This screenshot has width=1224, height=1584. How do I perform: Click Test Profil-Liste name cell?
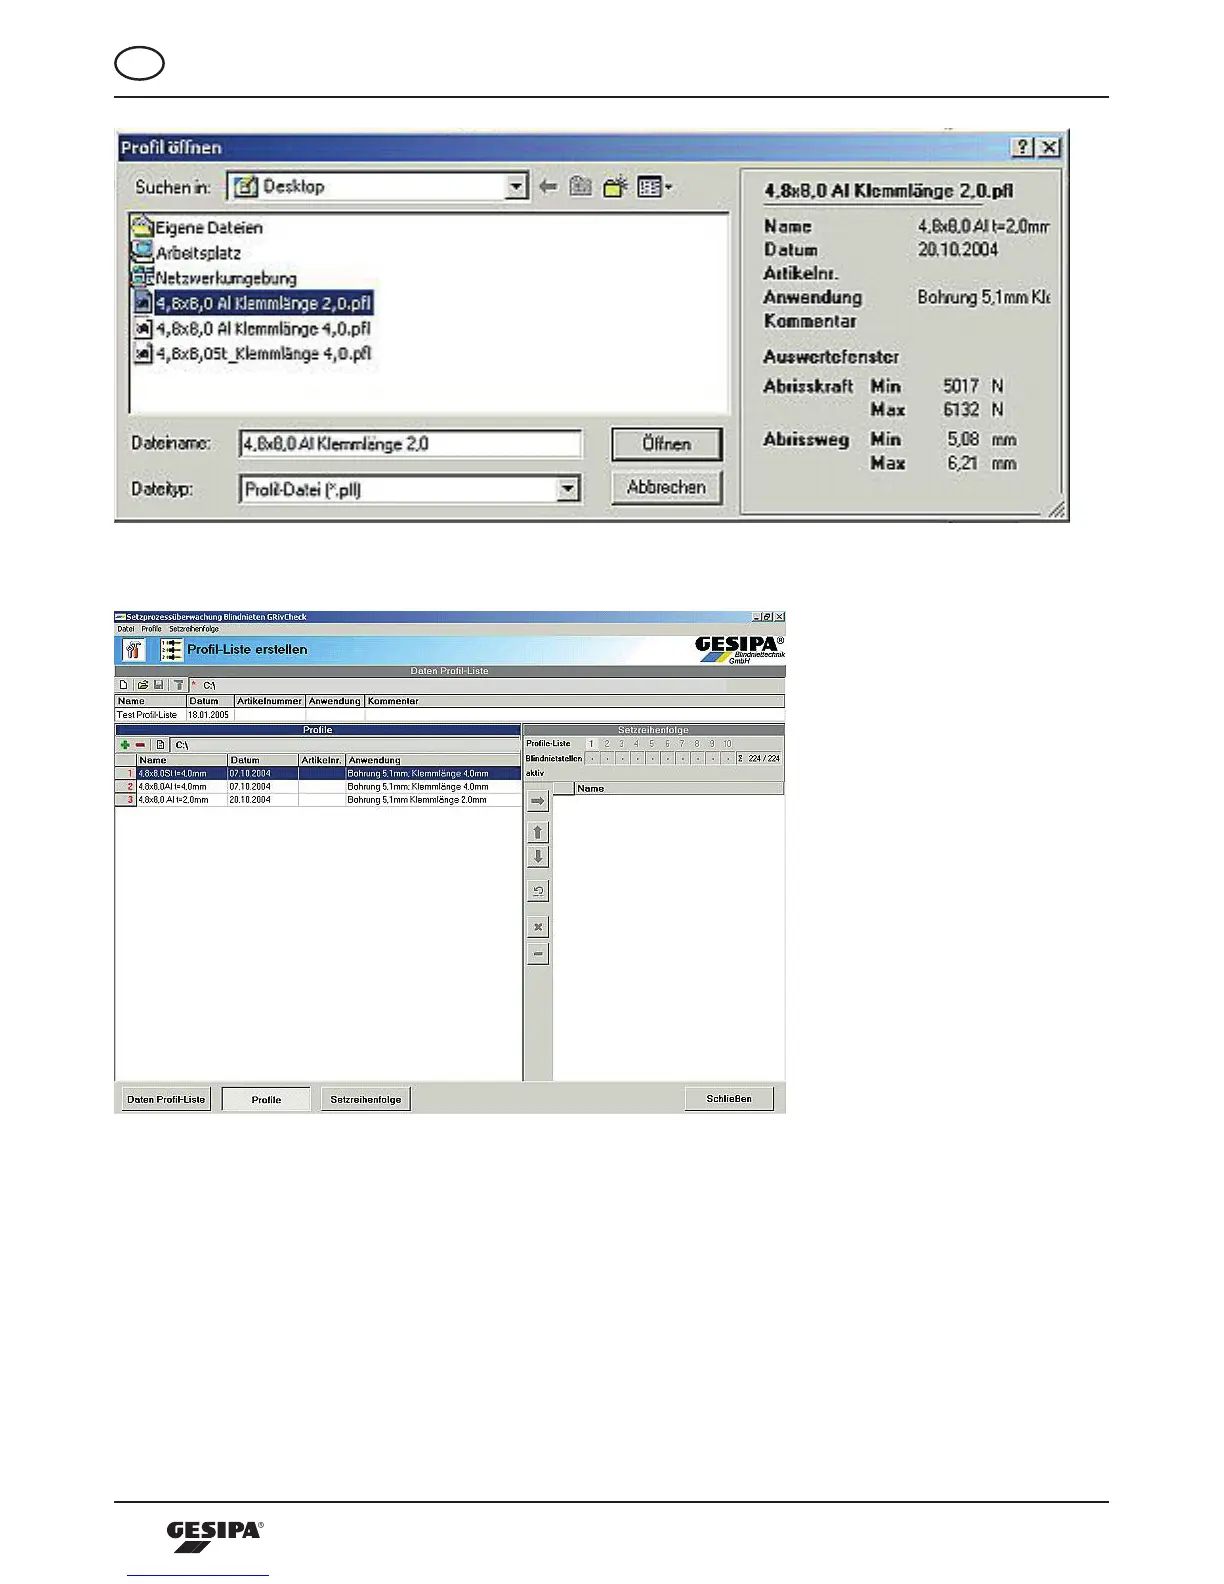click(150, 715)
